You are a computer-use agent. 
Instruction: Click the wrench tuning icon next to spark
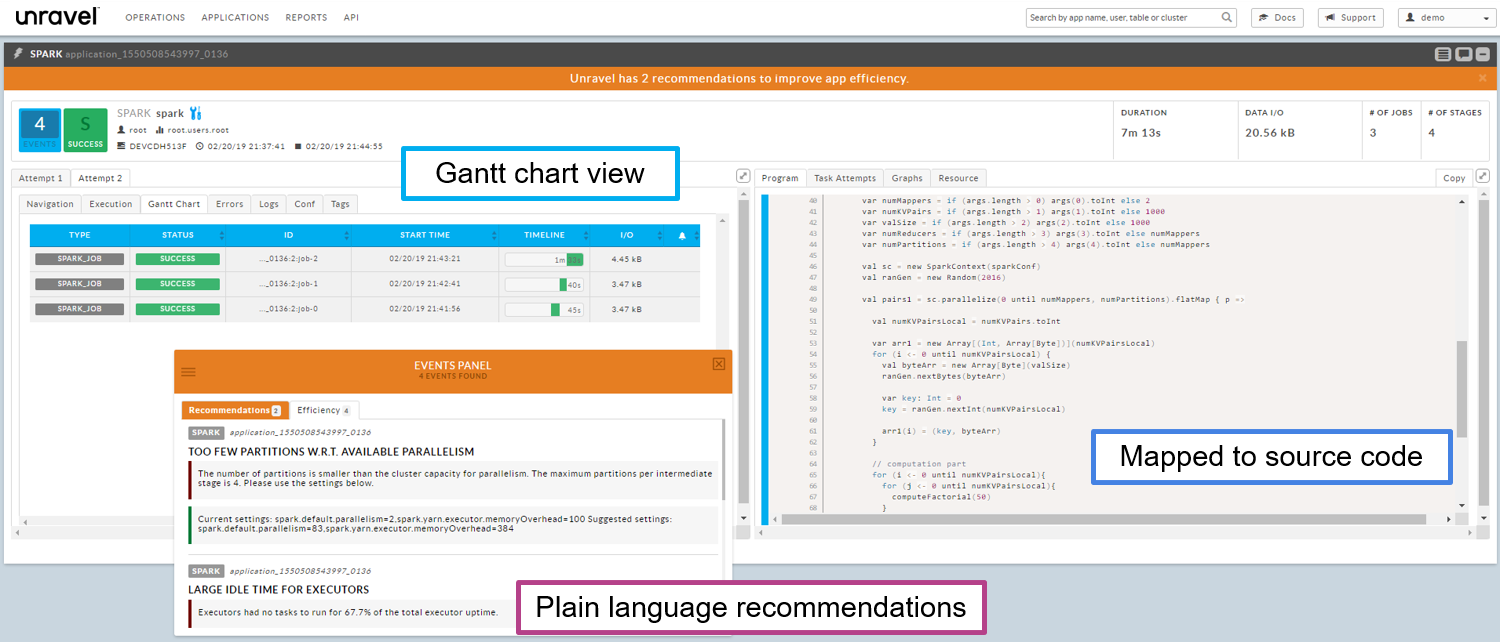[x=195, y=113]
